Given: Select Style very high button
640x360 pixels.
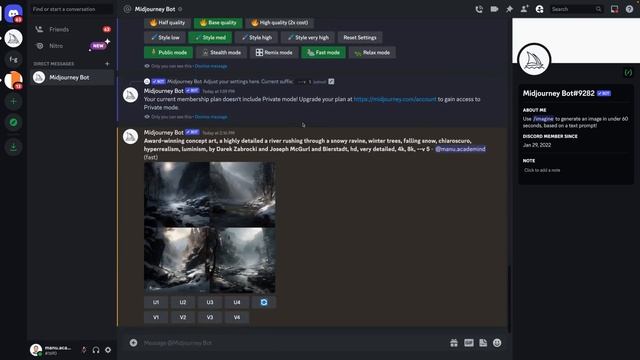Looking at the screenshot, I should point(308,38).
